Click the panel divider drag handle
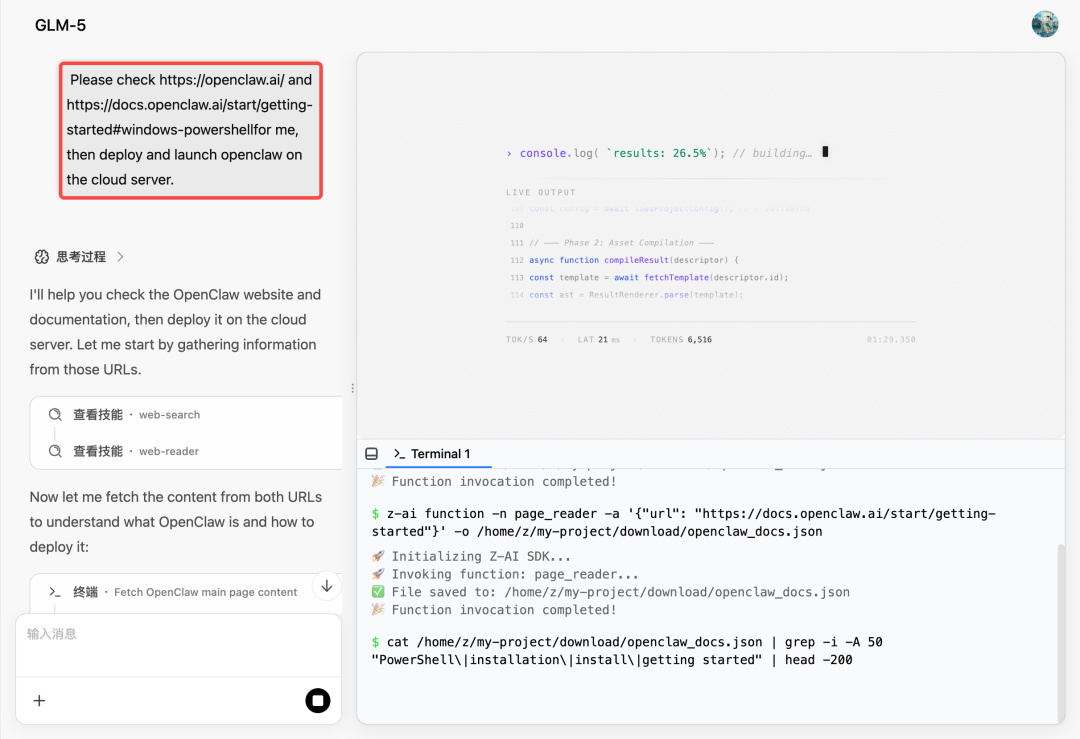 (x=351, y=388)
